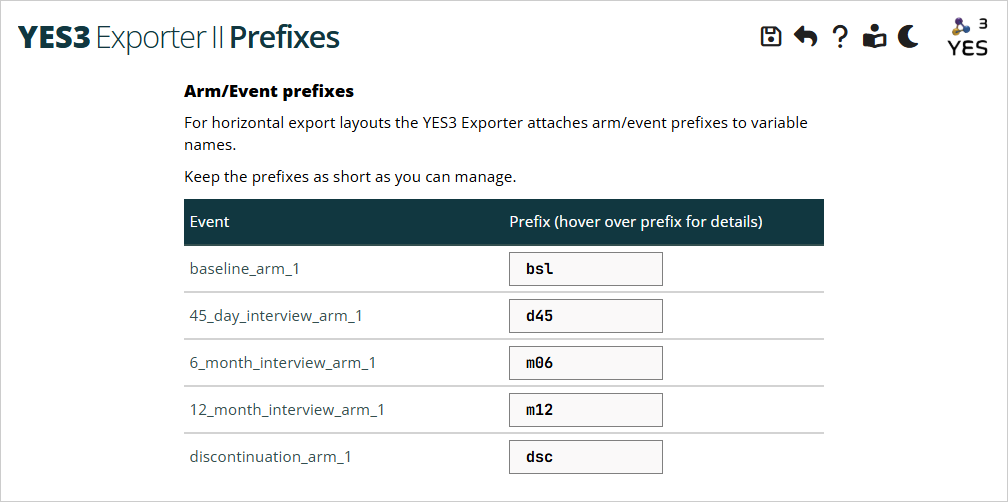The width and height of the screenshot is (1008, 502).
Task: Open the help question mark icon
Action: tap(840, 37)
